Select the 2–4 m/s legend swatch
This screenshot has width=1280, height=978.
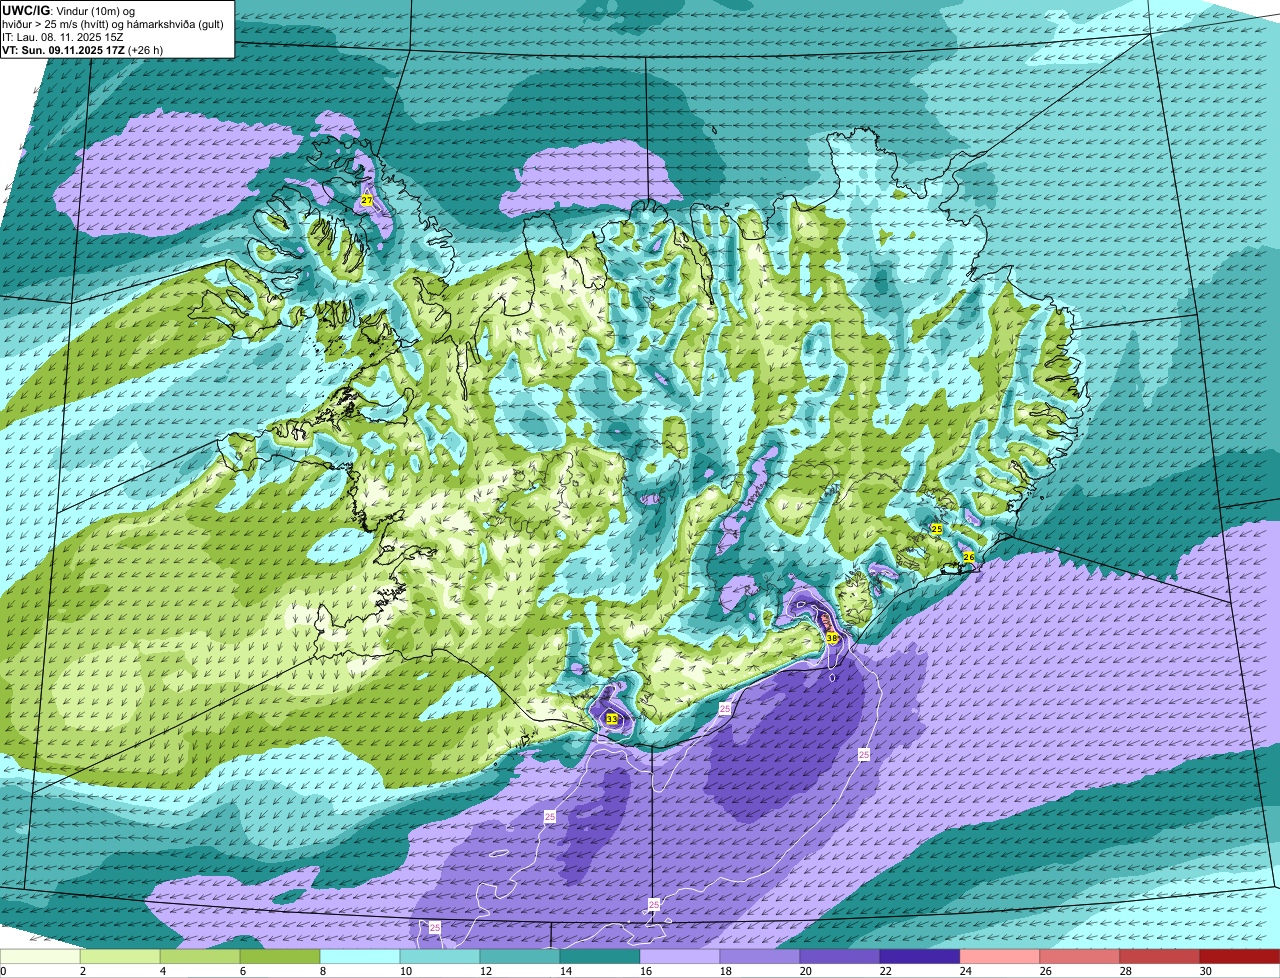[x=120, y=957]
